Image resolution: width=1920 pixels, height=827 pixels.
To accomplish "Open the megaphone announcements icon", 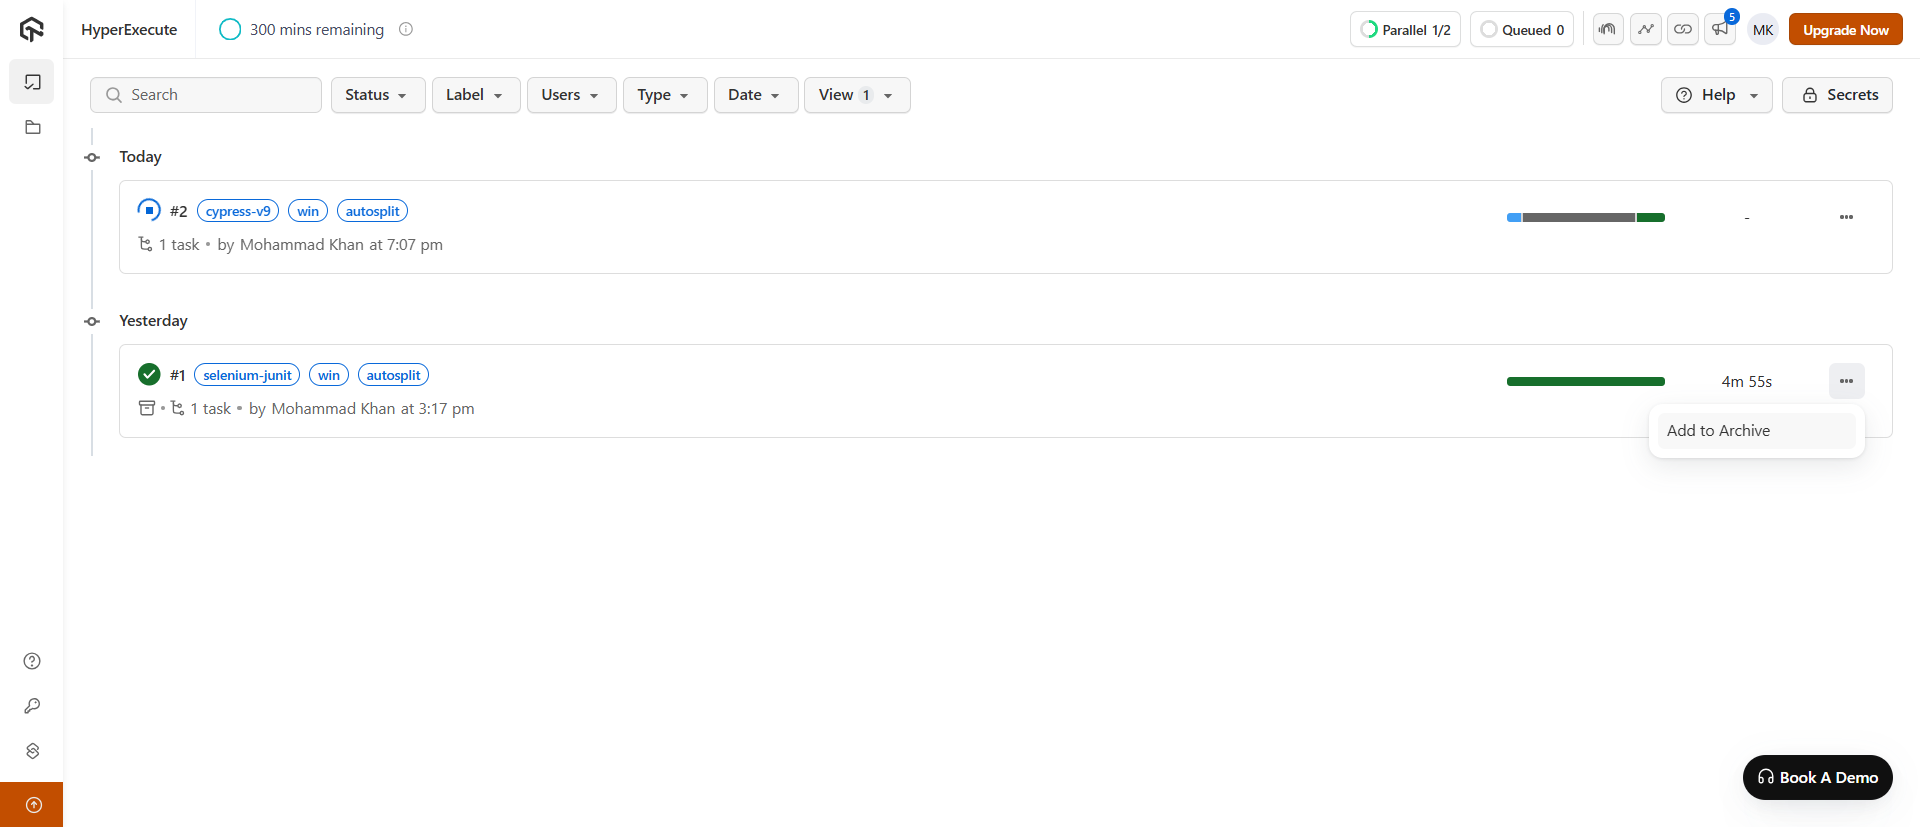I will click(1720, 29).
